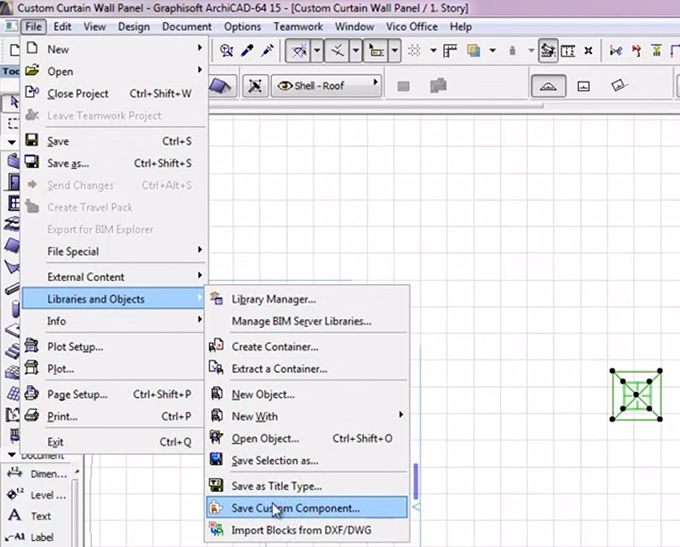680x547 pixels.
Task: Click the Print printer icon
Action: click(x=32, y=415)
